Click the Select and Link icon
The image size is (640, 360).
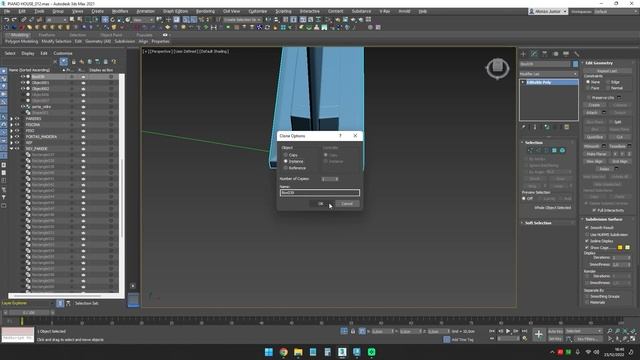click(24, 20)
